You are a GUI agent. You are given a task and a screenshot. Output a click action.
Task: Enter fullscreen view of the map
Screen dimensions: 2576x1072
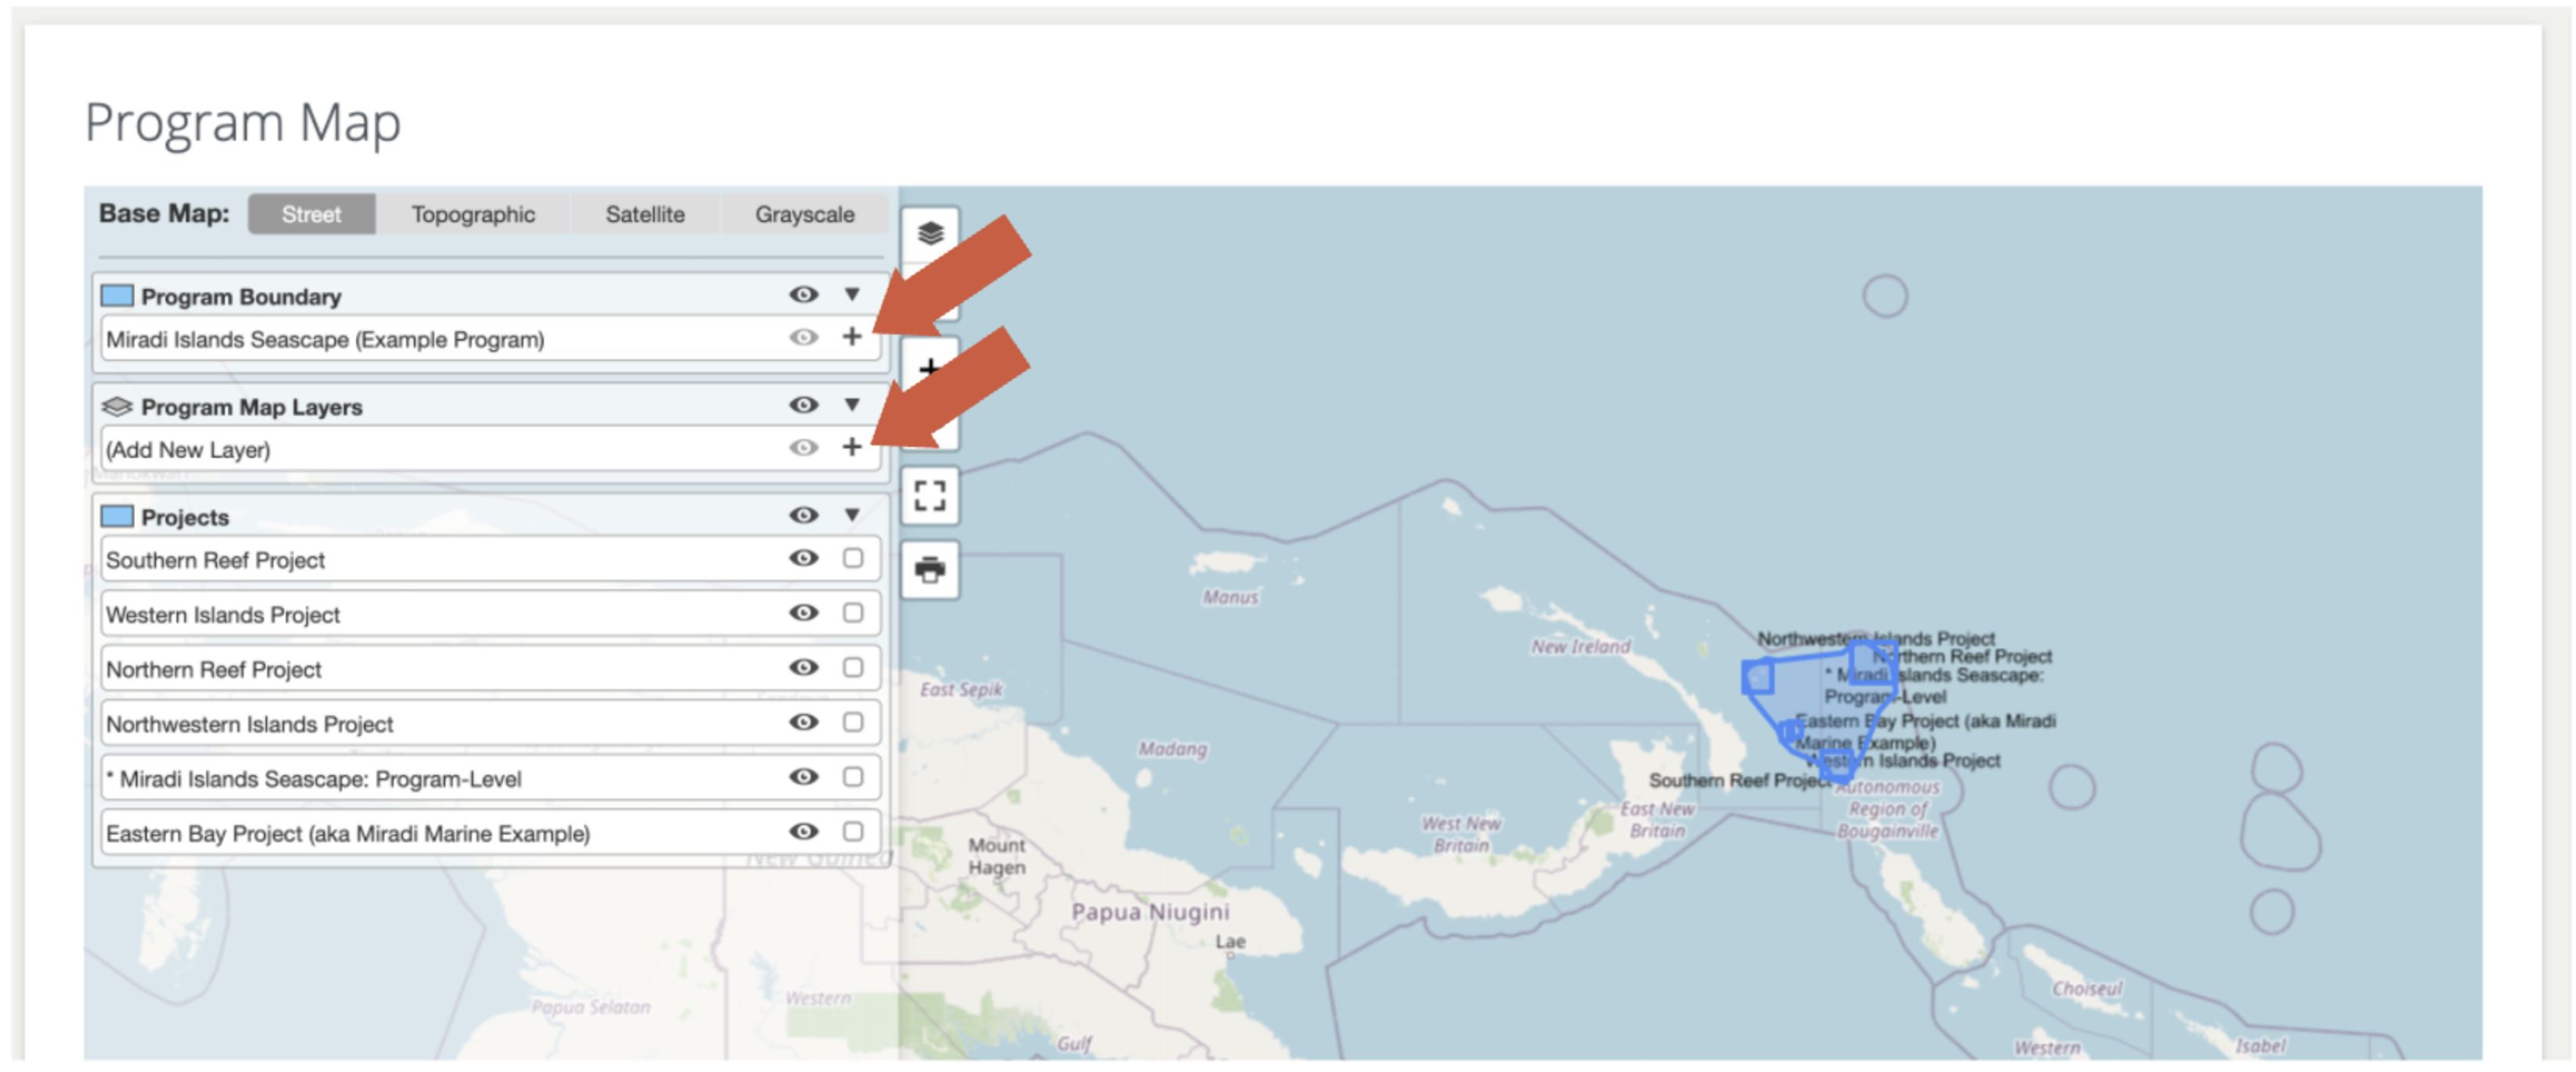coord(930,495)
